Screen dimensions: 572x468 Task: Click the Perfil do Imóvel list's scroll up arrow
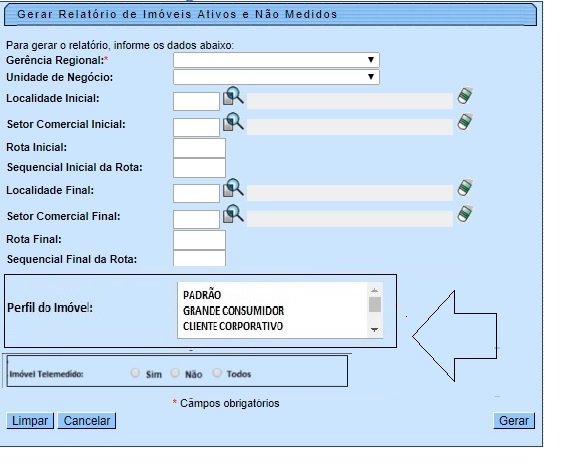click(x=375, y=291)
